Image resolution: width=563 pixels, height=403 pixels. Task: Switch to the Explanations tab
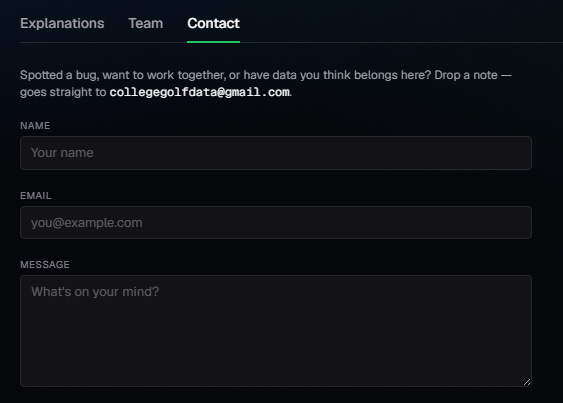tap(62, 23)
